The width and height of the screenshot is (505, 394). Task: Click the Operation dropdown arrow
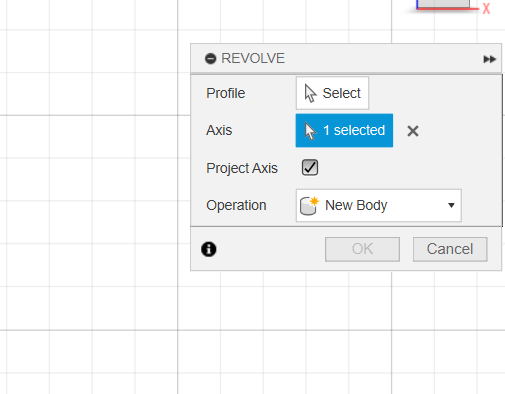point(451,205)
